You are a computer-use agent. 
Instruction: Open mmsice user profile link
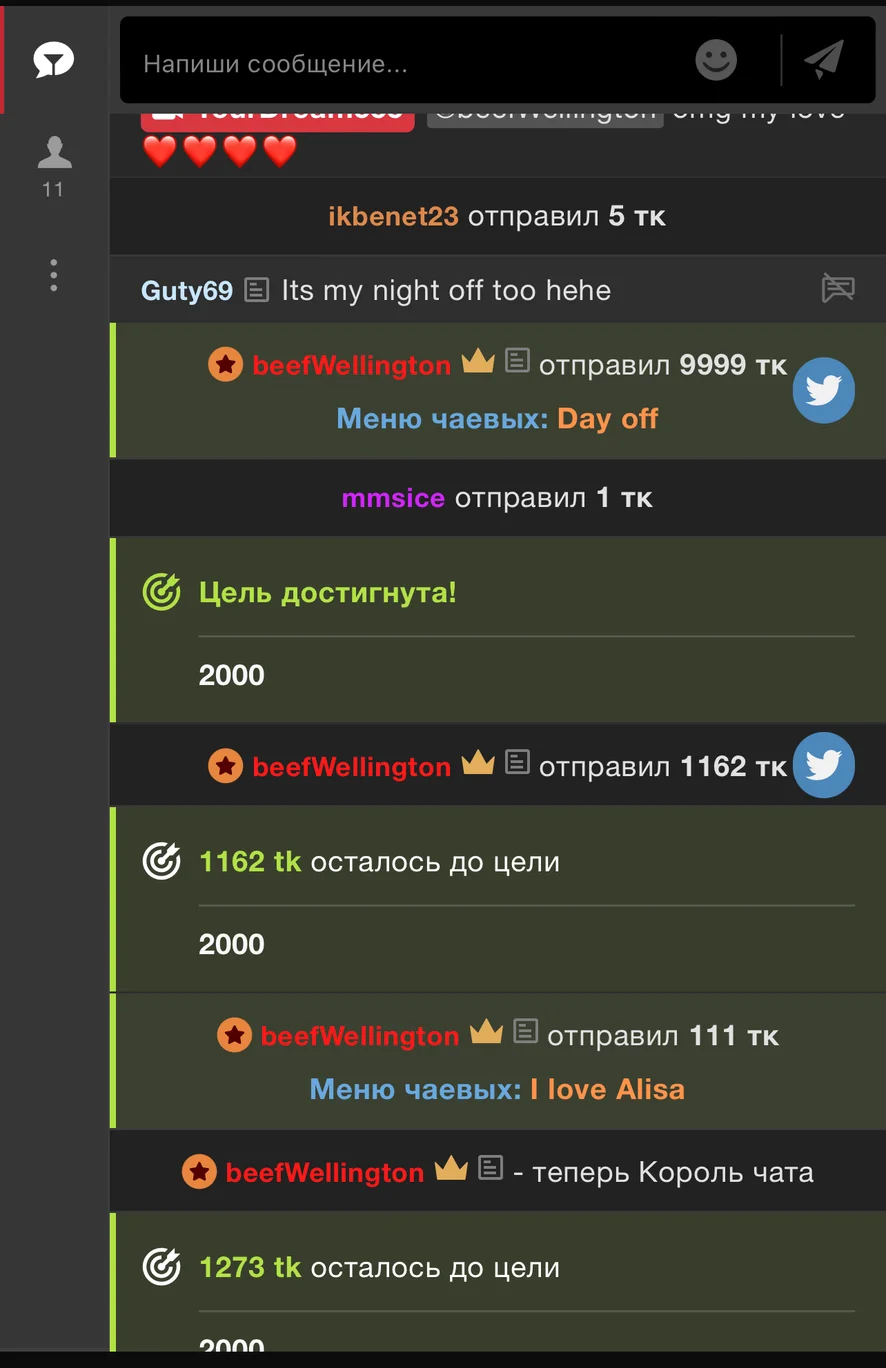tap(393, 498)
